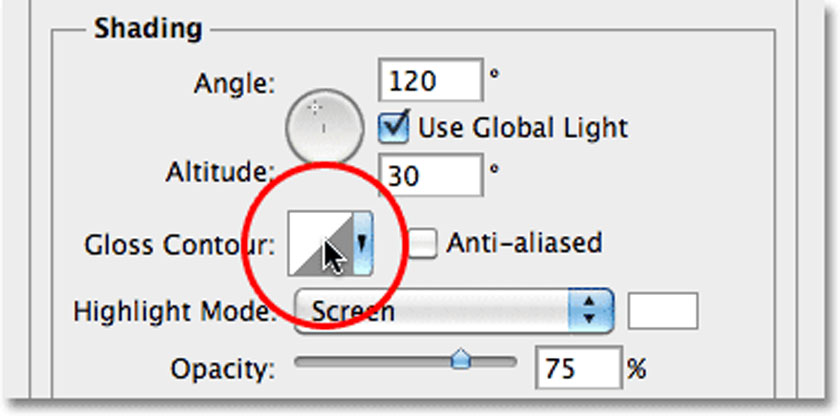
Task: Open the Gloss Contour curve thumbnail
Action: point(320,244)
